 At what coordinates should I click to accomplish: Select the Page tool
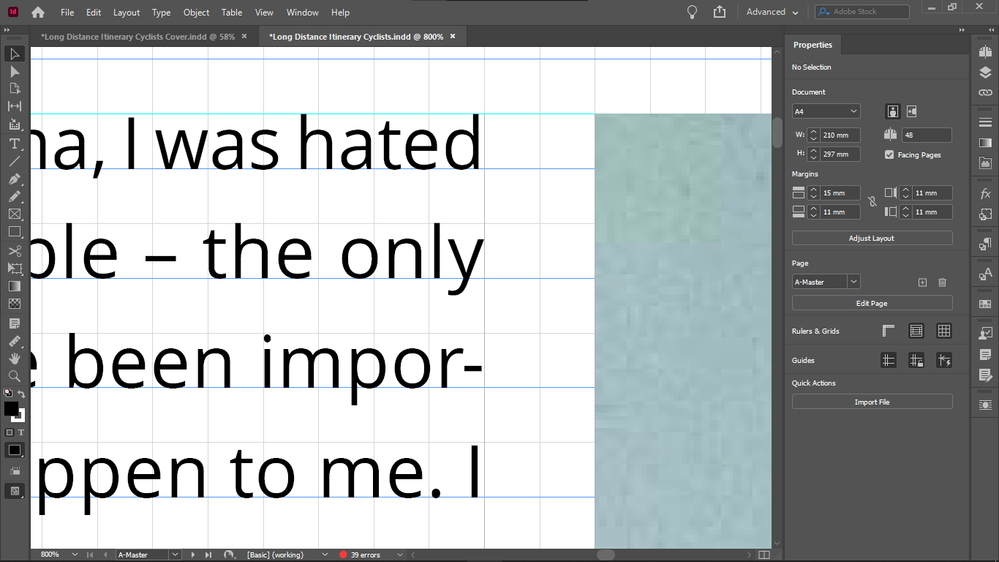point(14,89)
